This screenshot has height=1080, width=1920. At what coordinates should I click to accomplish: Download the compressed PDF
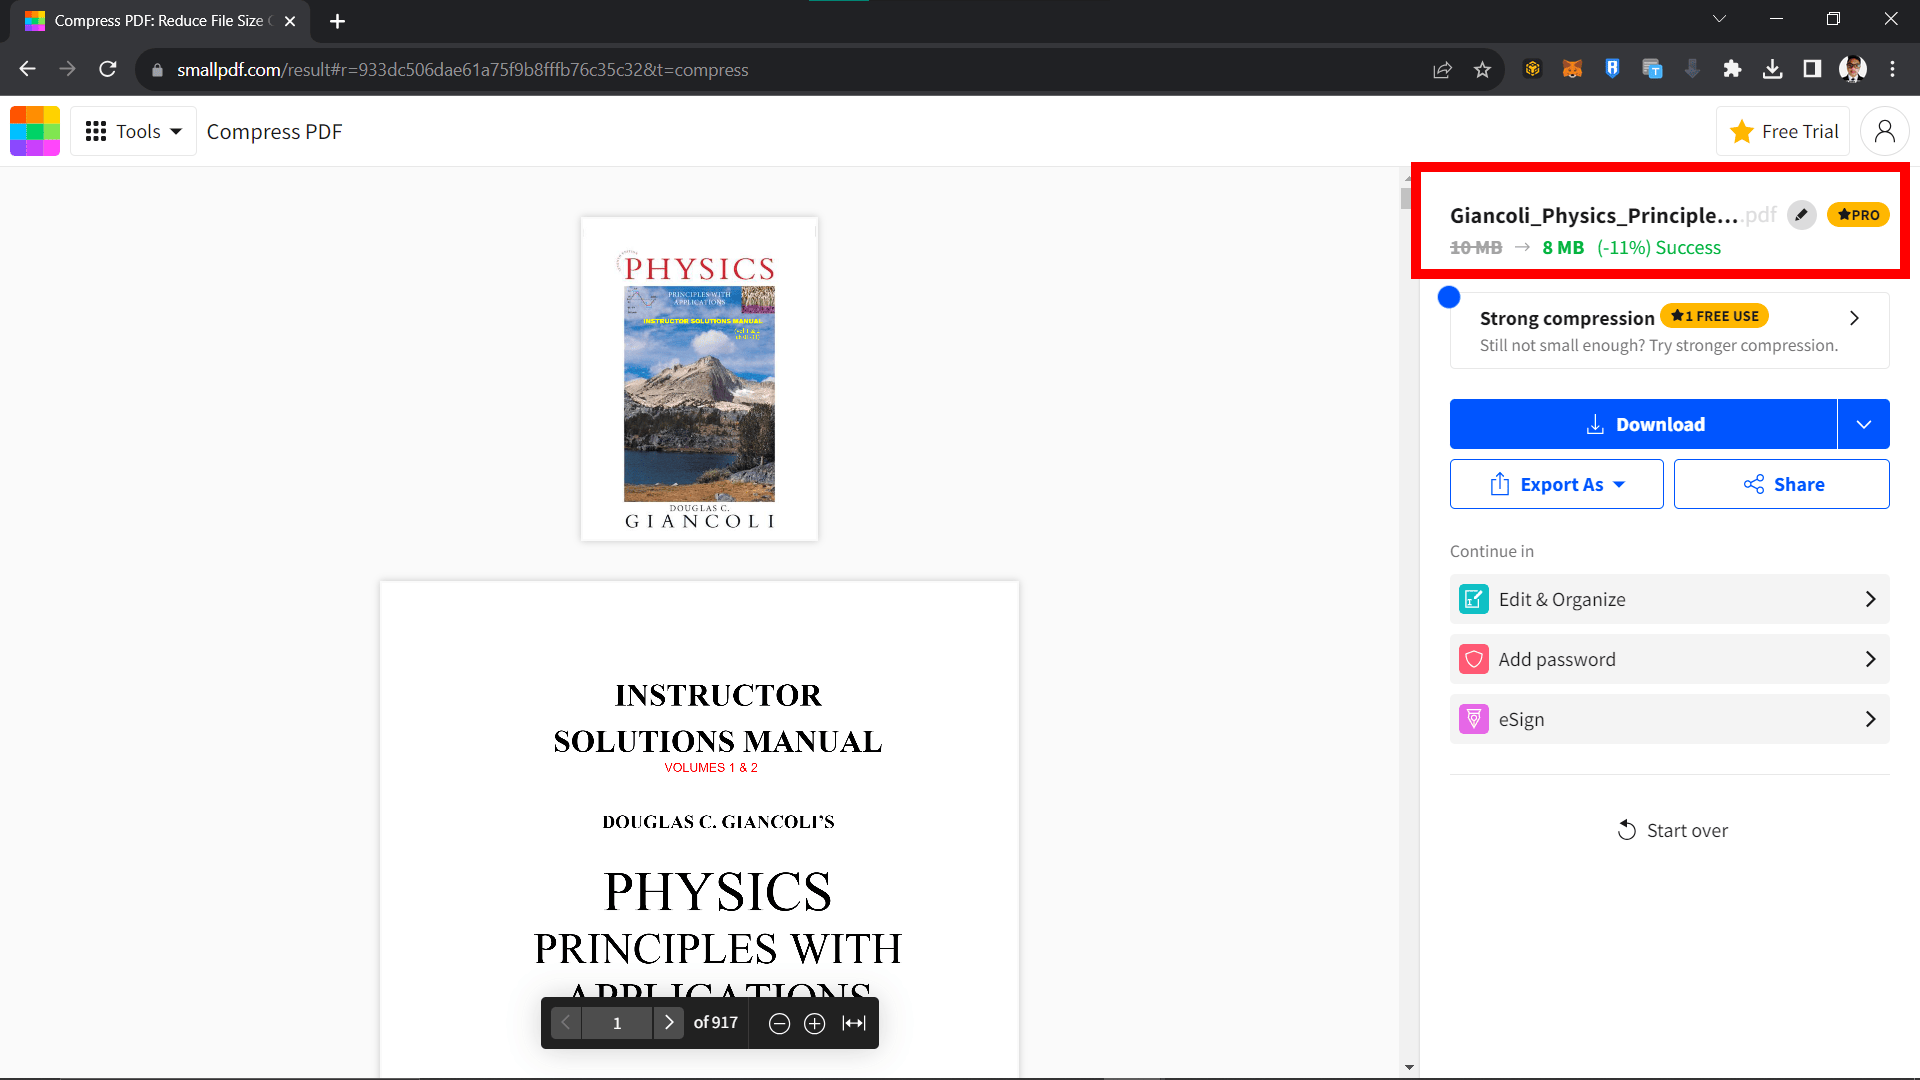point(1644,424)
